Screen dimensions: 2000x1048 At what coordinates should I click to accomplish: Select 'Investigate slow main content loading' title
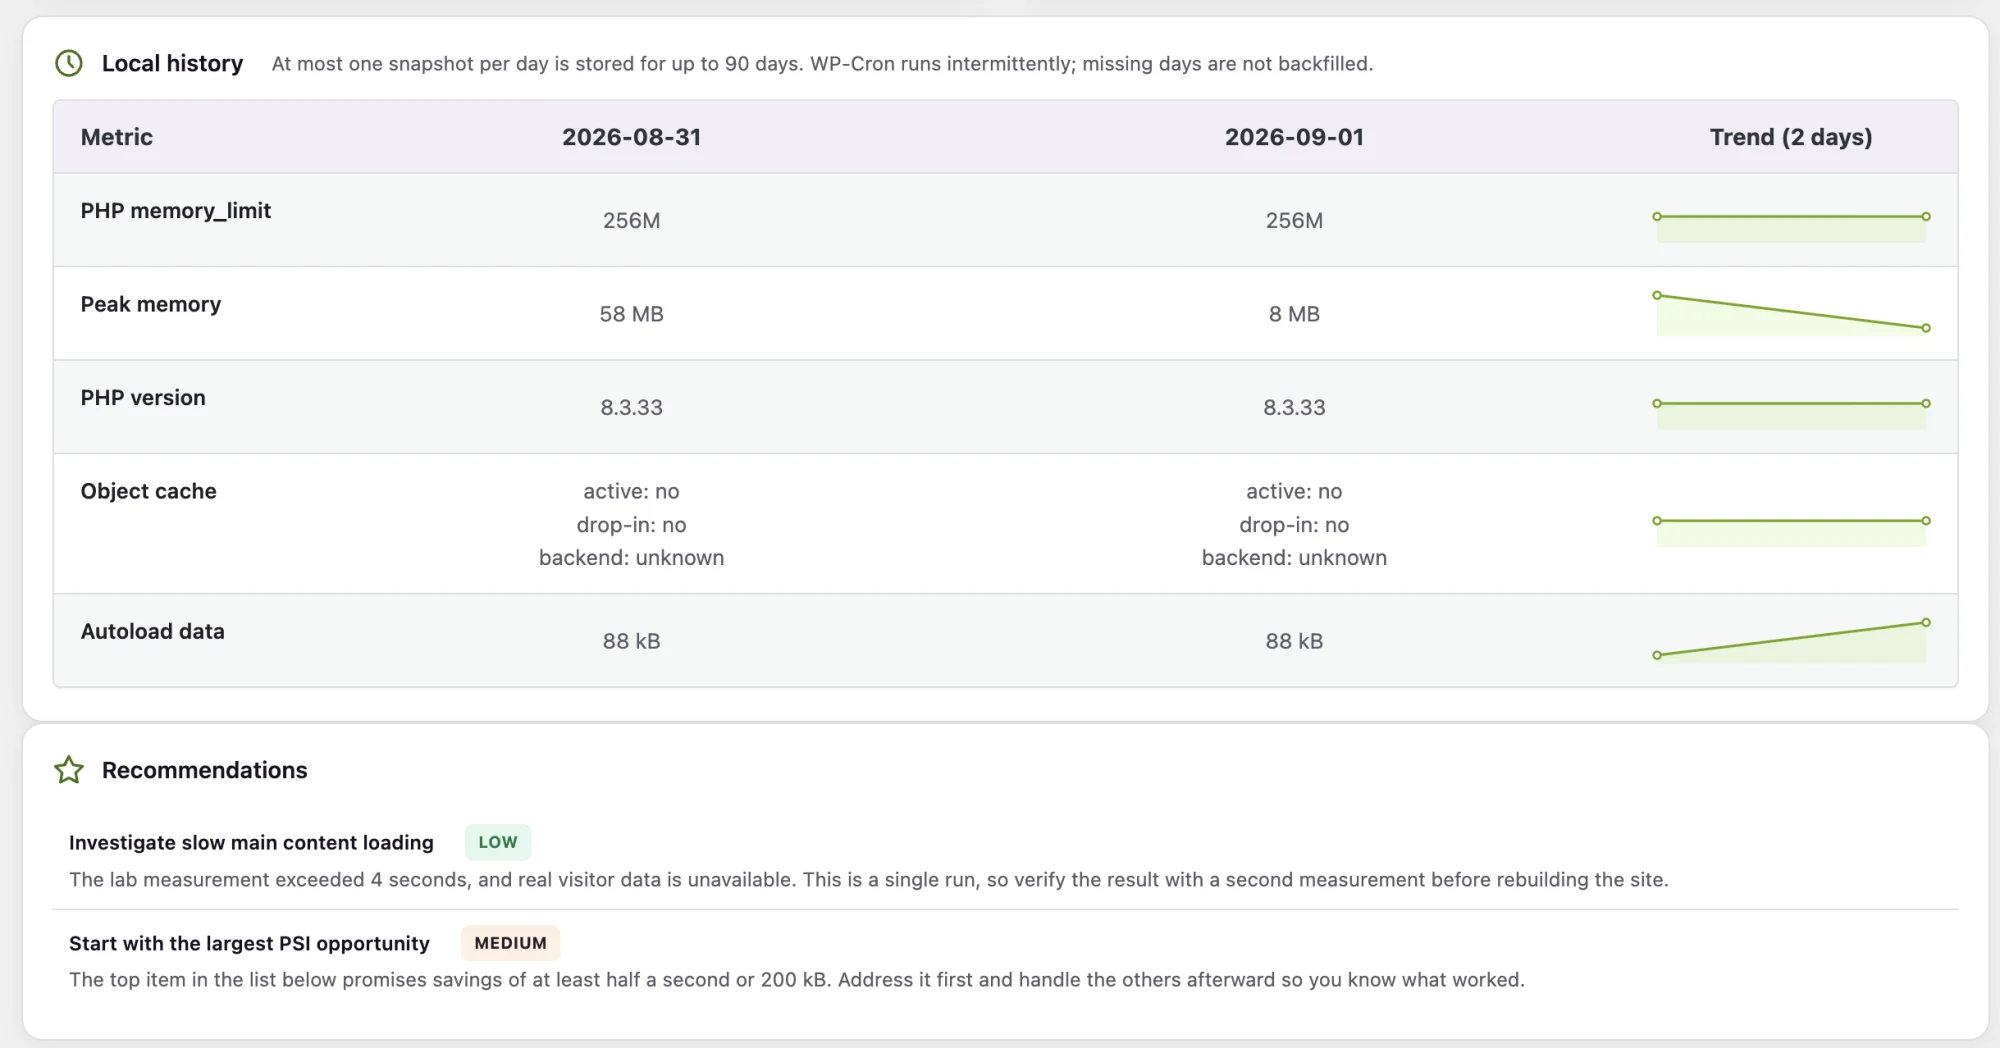click(x=251, y=843)
